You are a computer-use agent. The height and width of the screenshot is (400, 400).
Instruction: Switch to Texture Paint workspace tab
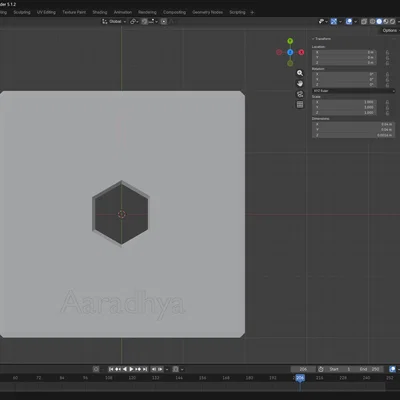pos(74,12)
